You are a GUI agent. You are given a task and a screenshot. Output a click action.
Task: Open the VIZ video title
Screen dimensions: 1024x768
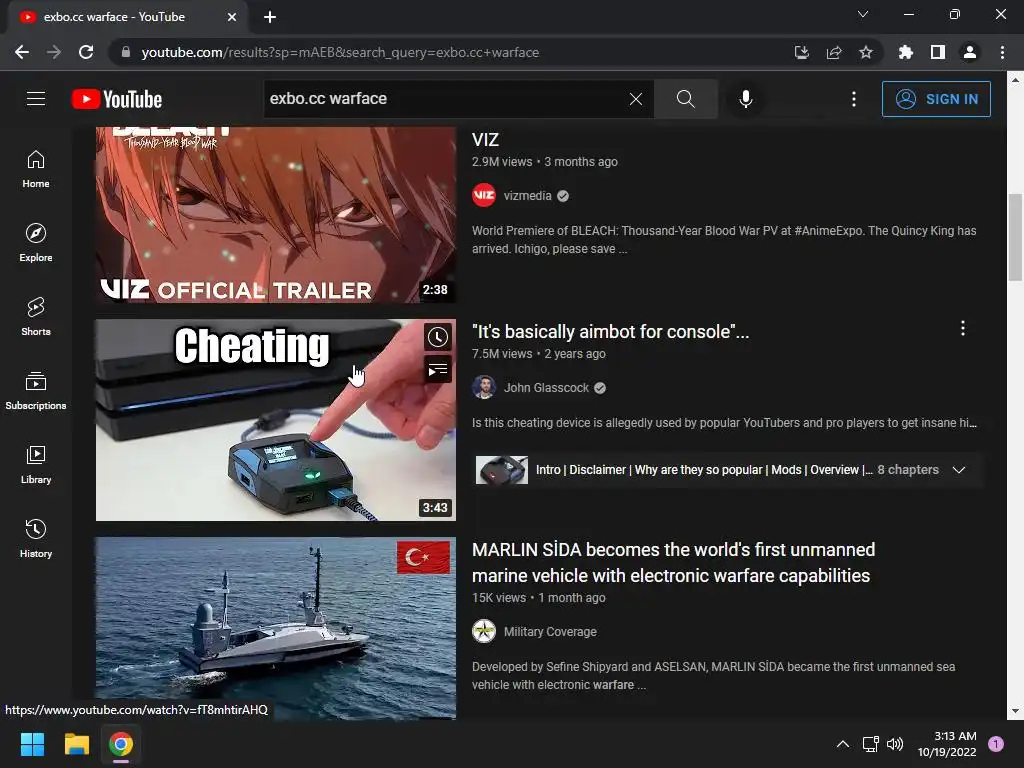[485, 140]
